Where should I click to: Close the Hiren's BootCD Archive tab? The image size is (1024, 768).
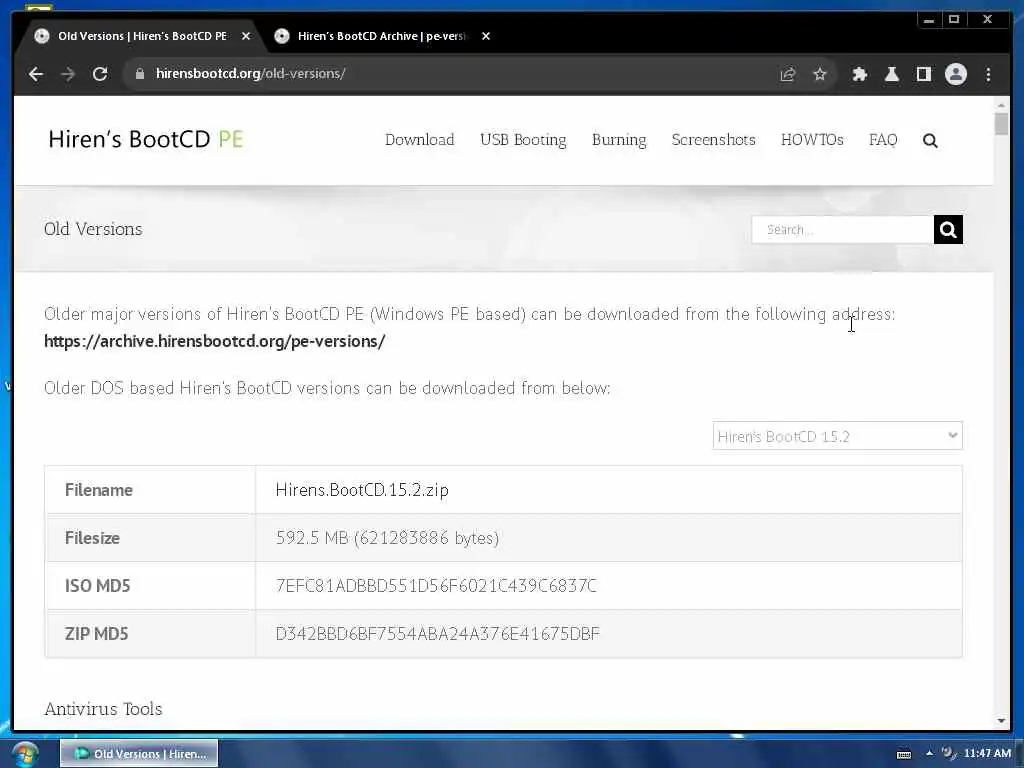click(486, 37)
